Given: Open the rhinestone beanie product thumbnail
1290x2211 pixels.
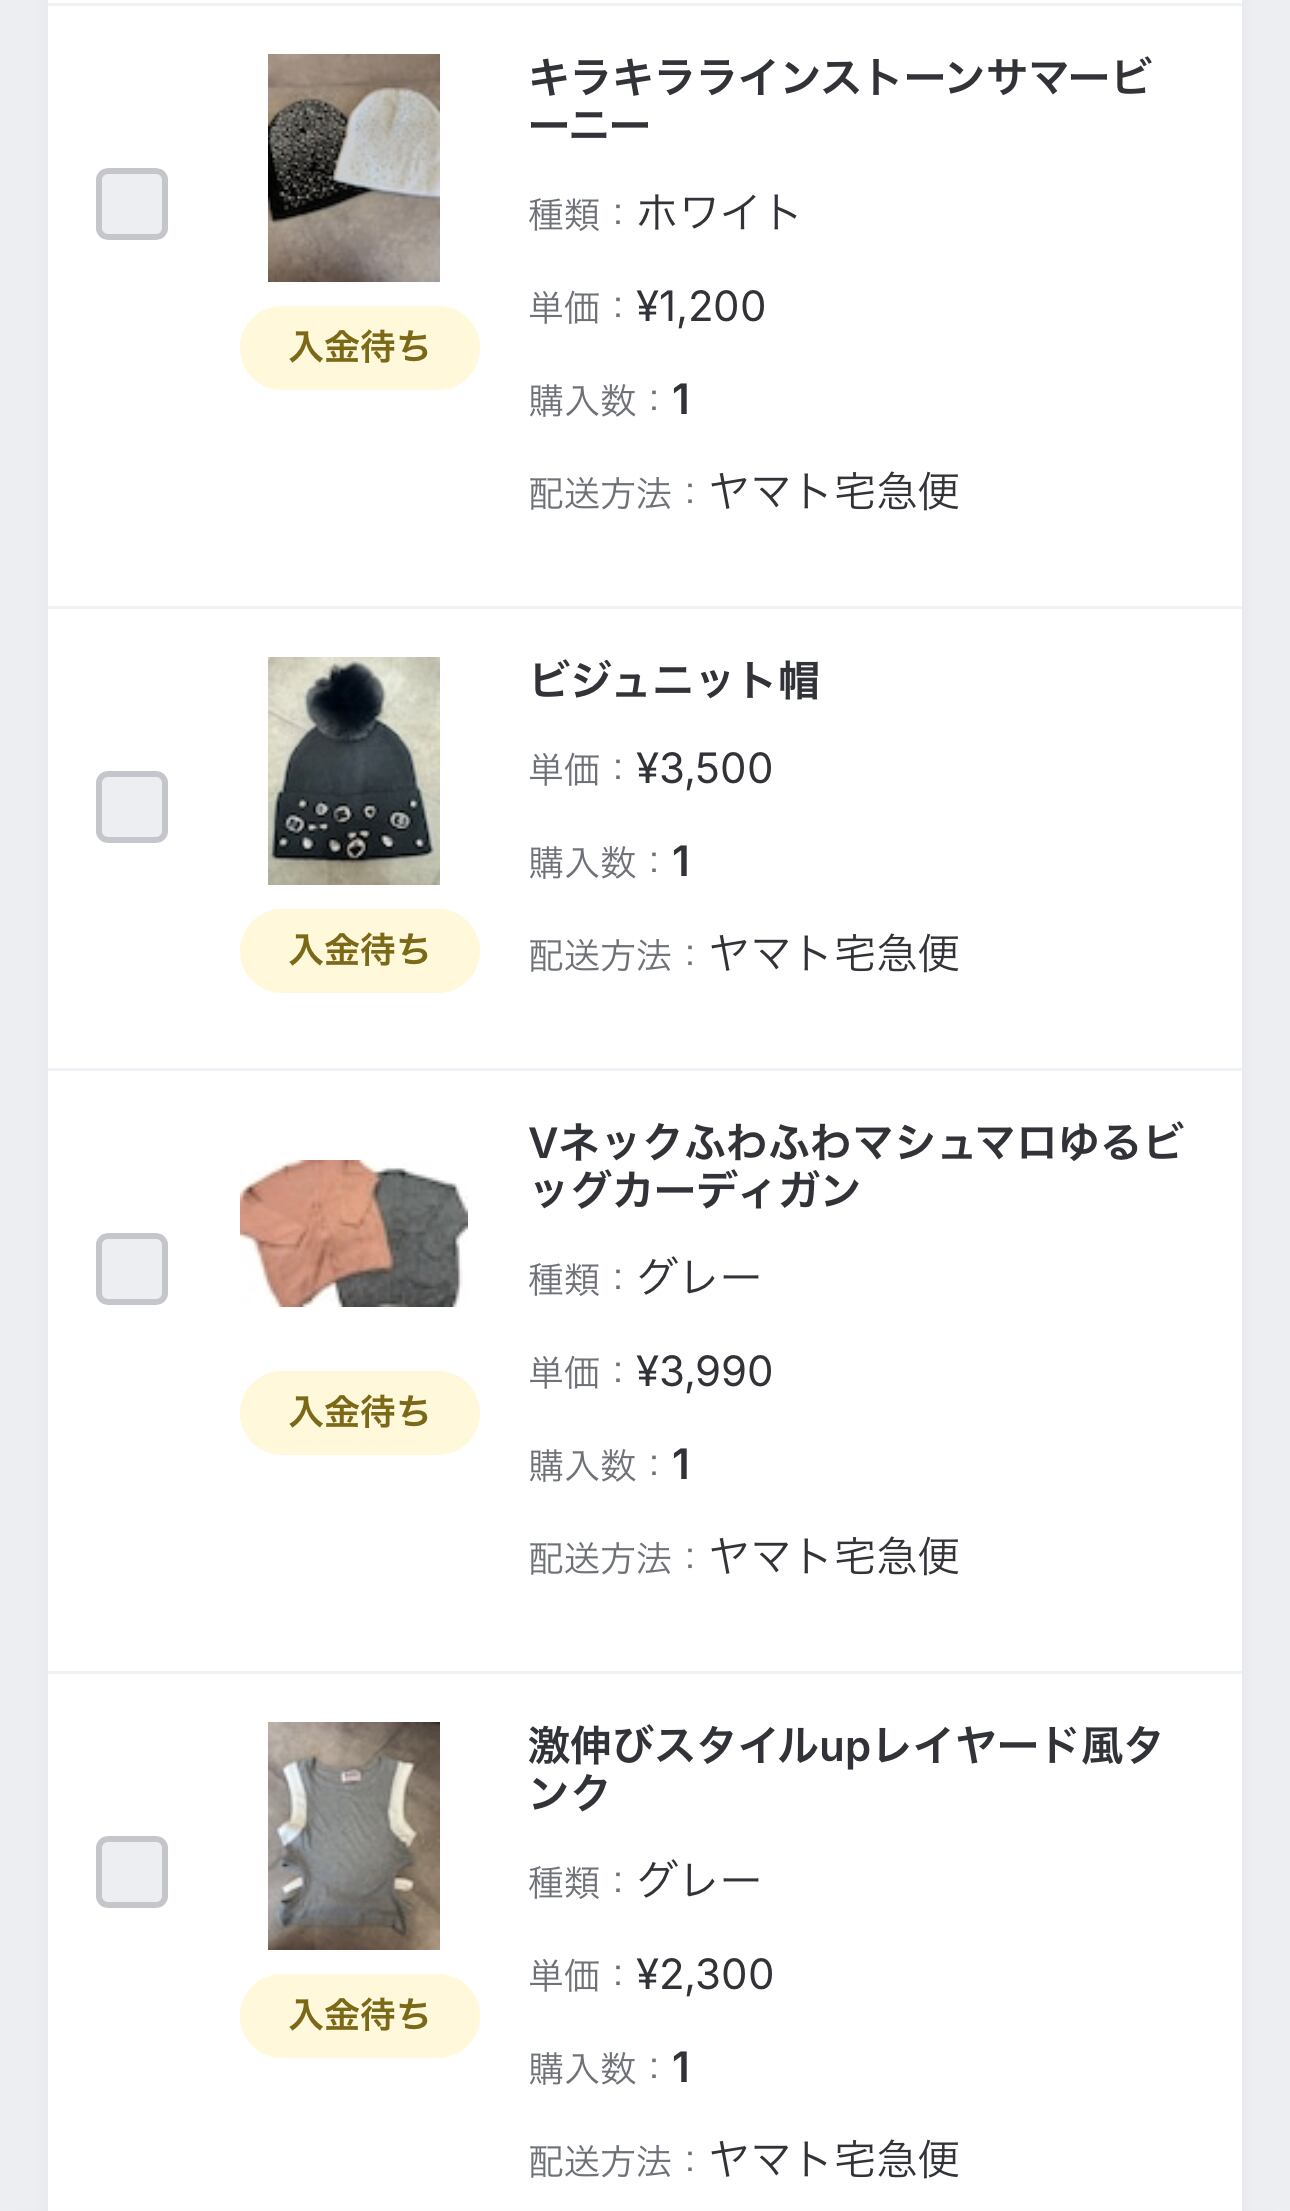Looking at the screenshot, I should click(x=354, y=168).
